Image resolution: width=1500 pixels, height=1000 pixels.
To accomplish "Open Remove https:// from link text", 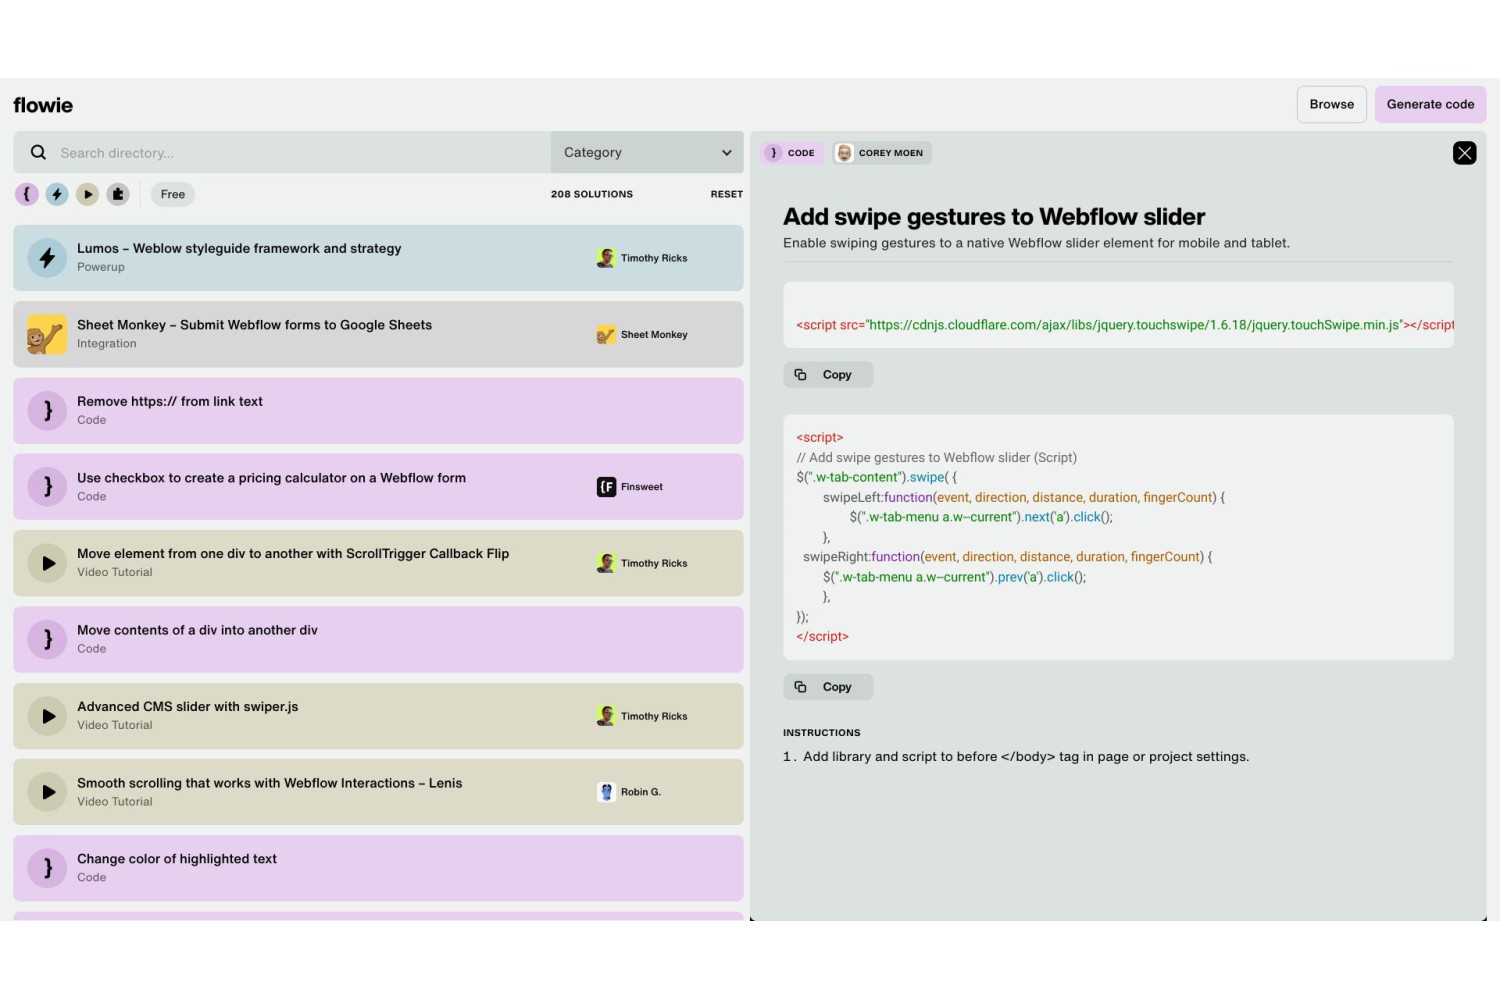I will coord(378,411).
